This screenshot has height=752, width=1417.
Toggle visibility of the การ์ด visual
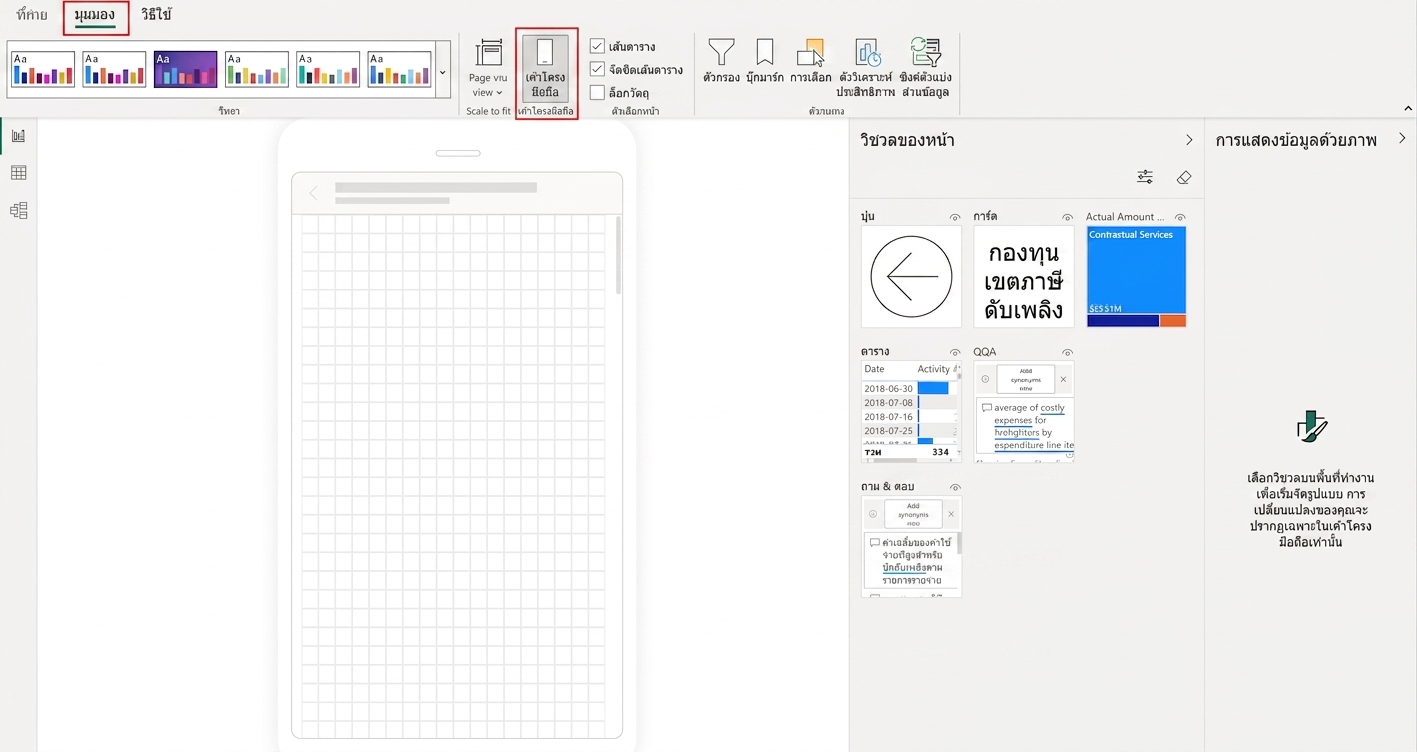(x=1067, y=217)
